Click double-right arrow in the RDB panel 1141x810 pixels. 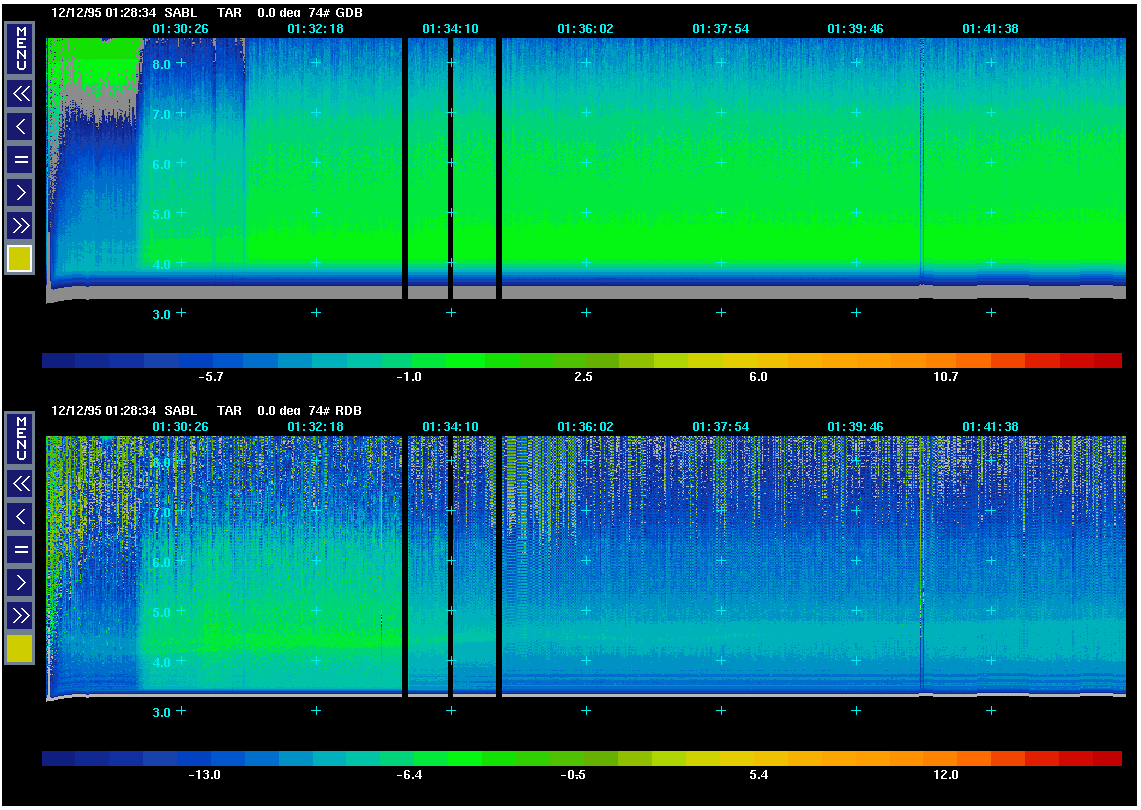(x=20, y=615)
